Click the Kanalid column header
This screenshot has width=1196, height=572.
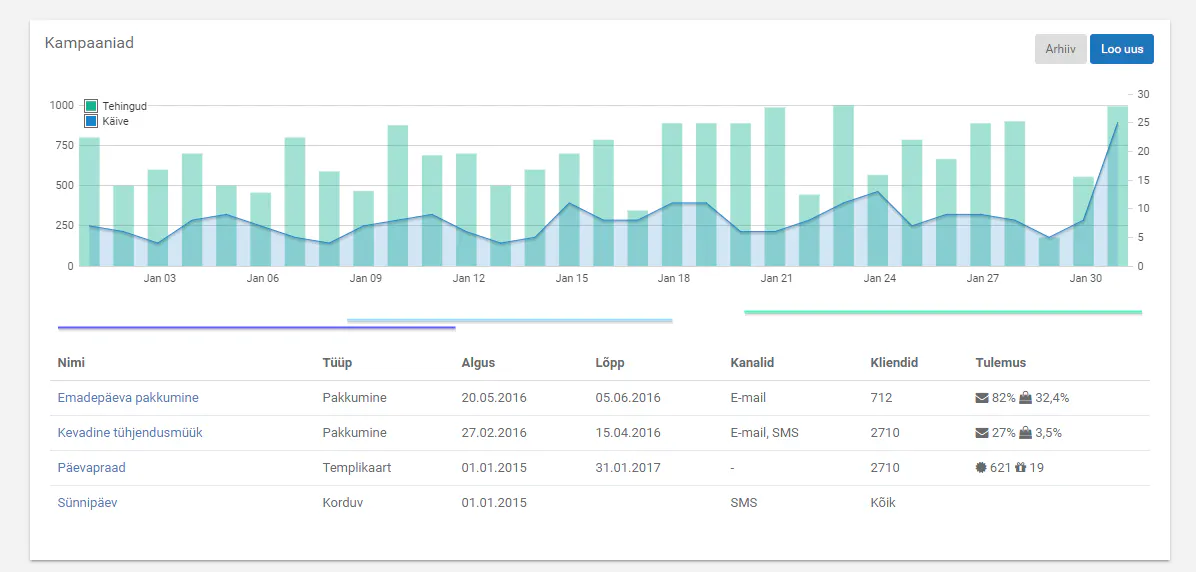(752, 362)
